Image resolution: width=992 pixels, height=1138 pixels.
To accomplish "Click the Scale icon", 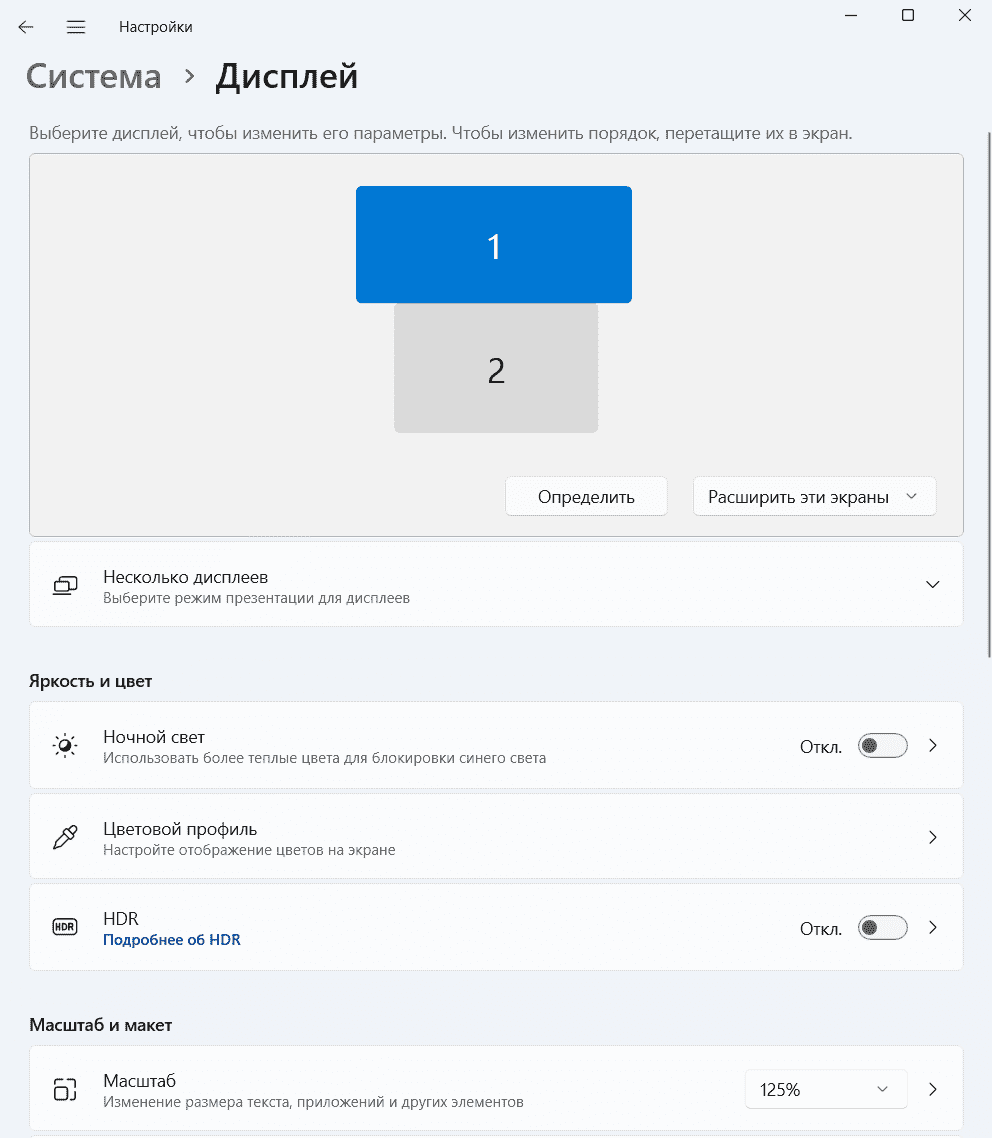I will pos(65,1089).
